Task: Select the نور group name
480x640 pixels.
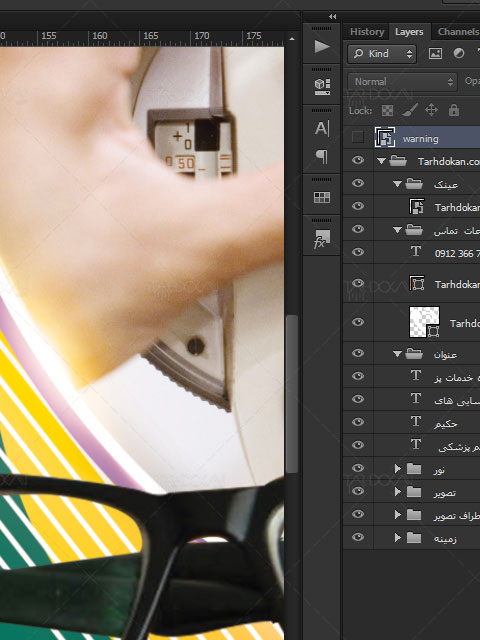Action: (x=439, y=470)
